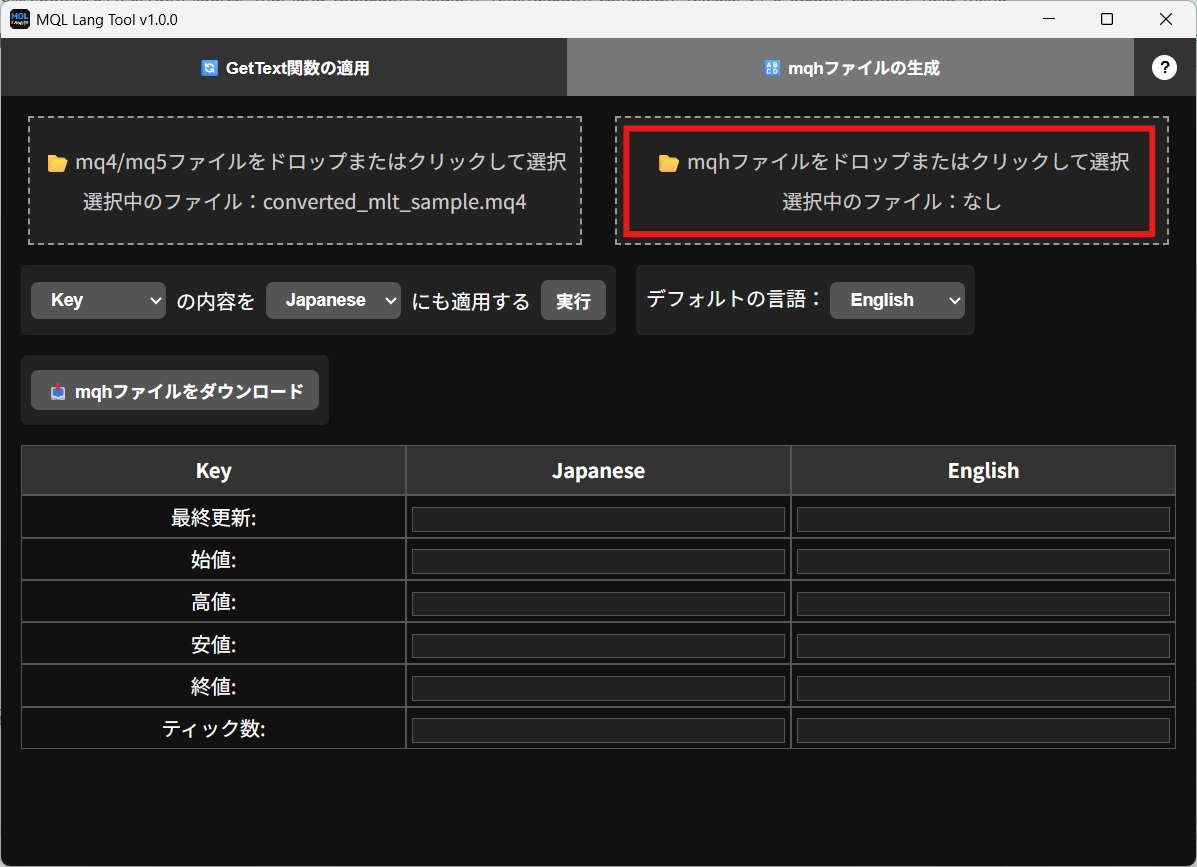Click the refresh icon on GetText関数の適用 tab
This screenshot has width=1197, height=867.
pos(209,68)
